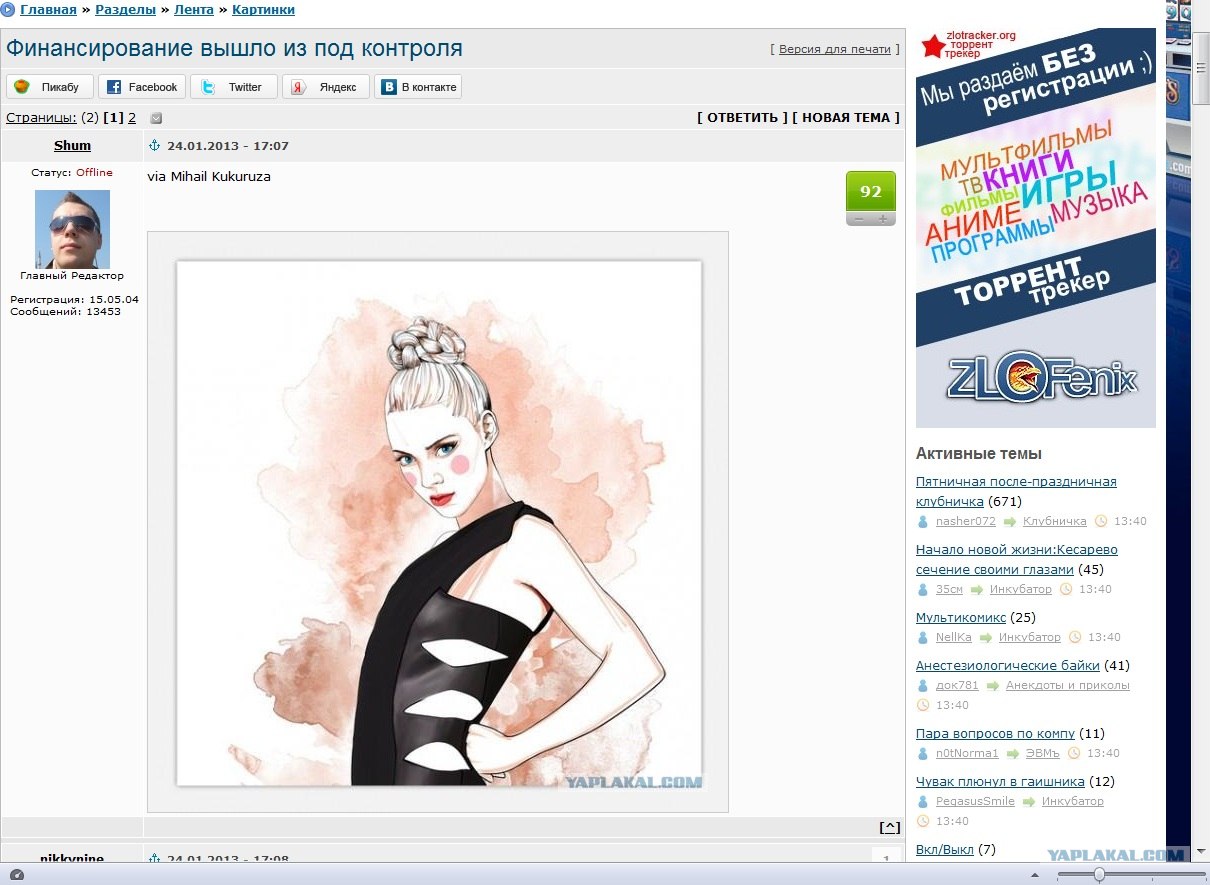The height and width of the screenshot is (885, 1210).
Task: Go to the Лента breadcrumb link
Action: tap(194, 10)
